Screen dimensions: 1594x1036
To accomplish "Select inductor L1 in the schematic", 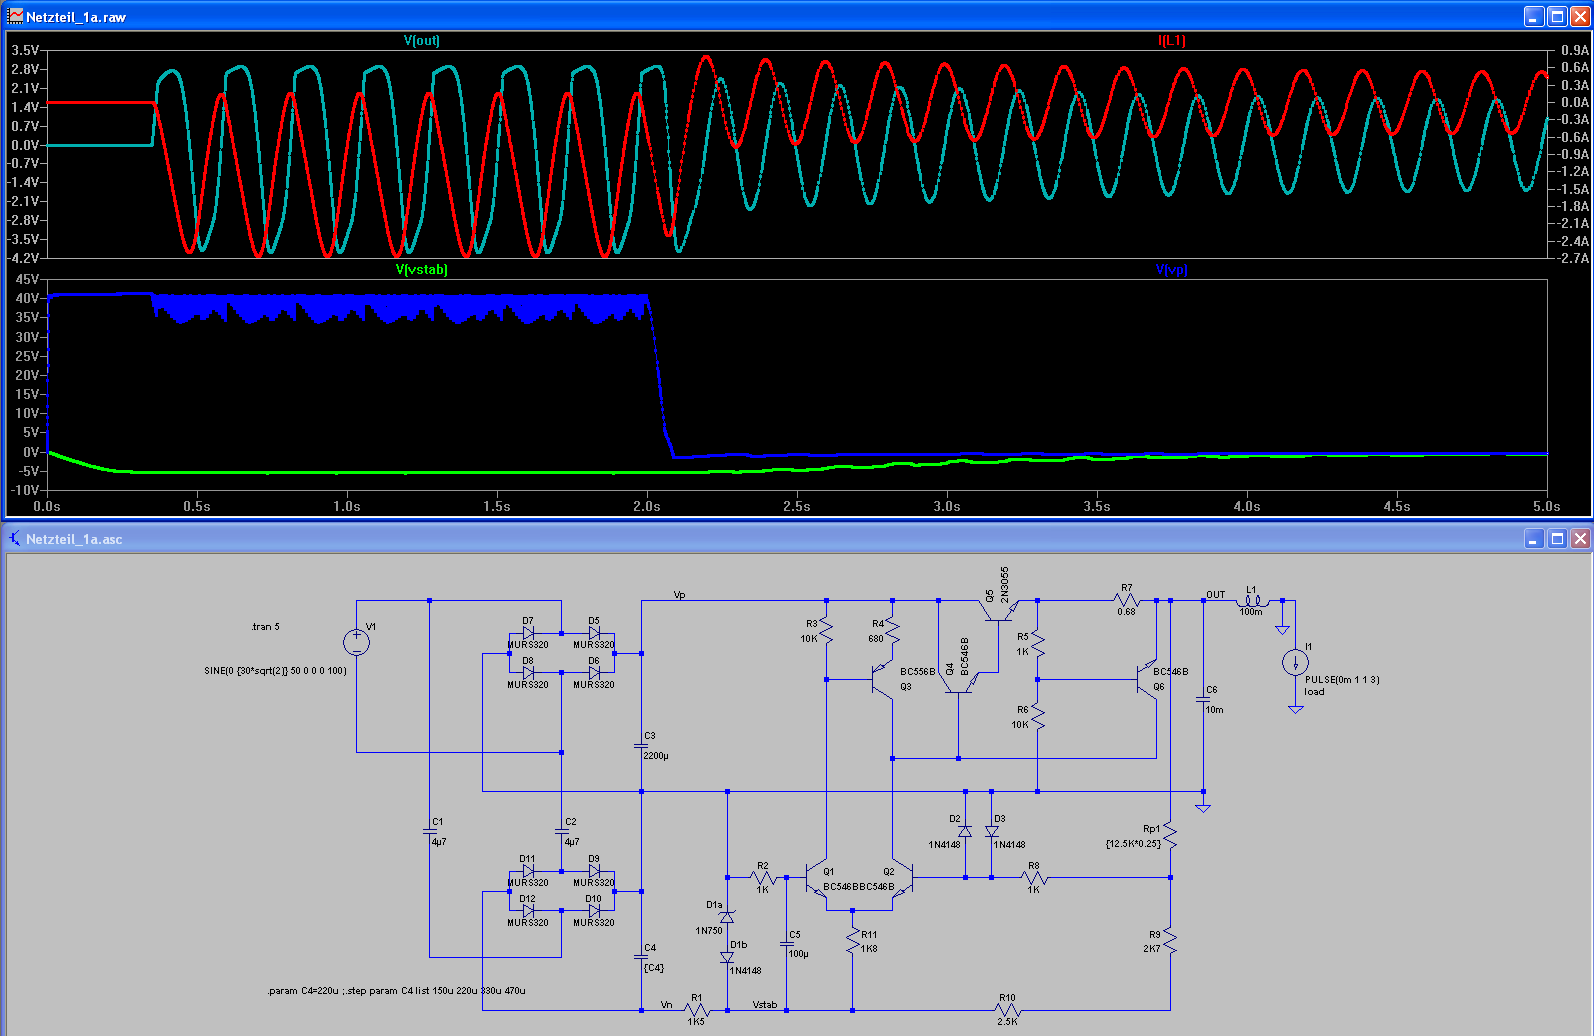I will (1252, 601).
